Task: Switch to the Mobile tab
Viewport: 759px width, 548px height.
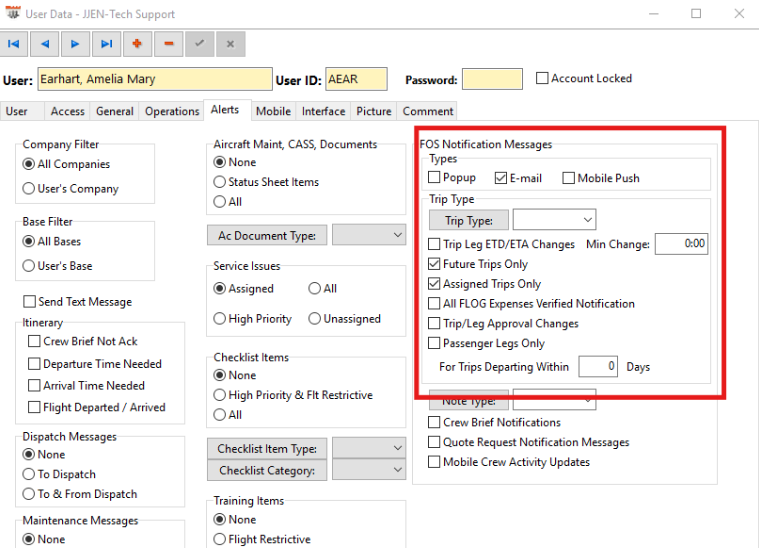Action: (x=273, y=111)
